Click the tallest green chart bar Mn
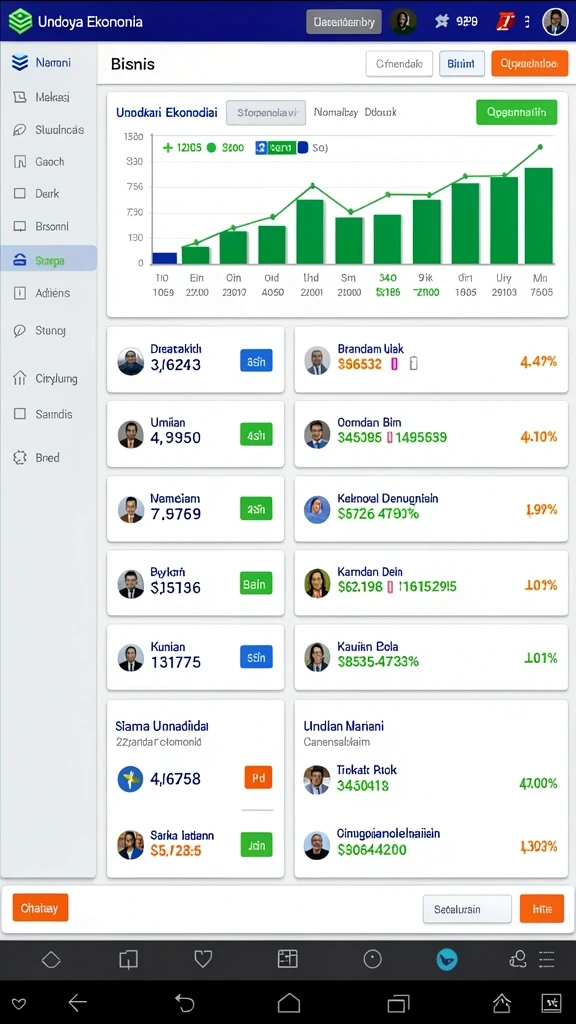Viewport: 576px width, 1024px height. pyautogui.click(x=539, y=216)
